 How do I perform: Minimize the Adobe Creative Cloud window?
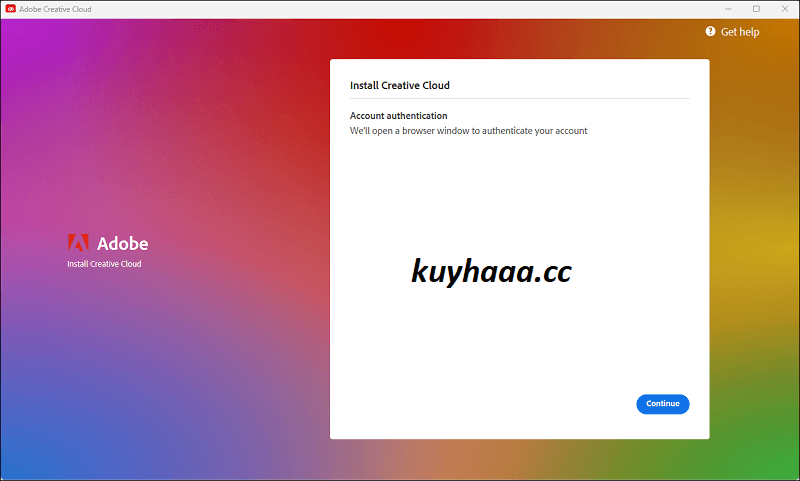pos(728,9)
